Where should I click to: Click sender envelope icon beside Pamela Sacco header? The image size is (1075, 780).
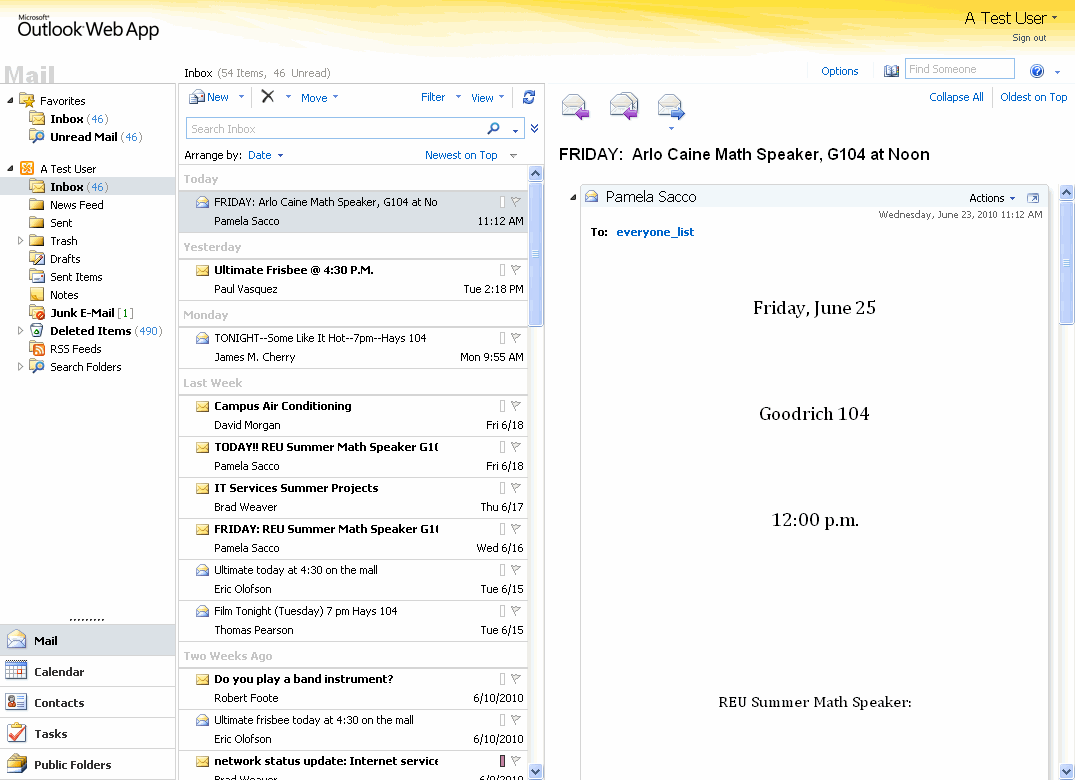point(592,197)
